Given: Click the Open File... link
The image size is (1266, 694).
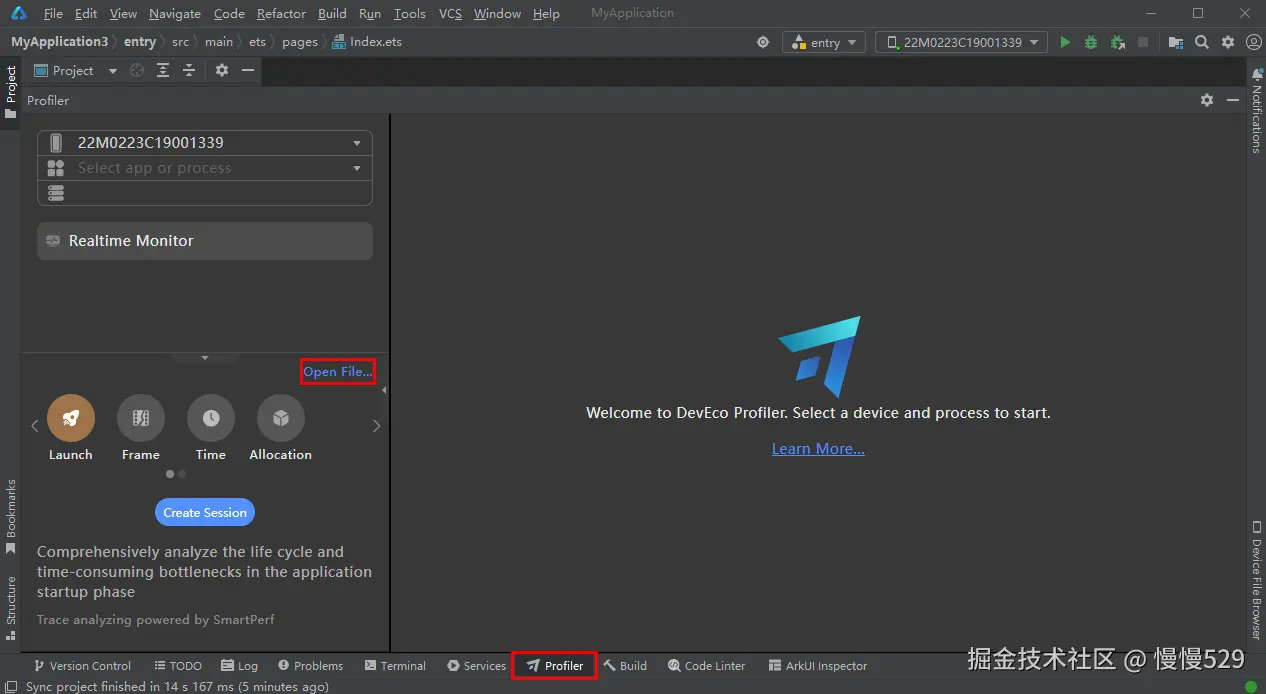Looking at the screenshot, I should (x=338, y=371).
